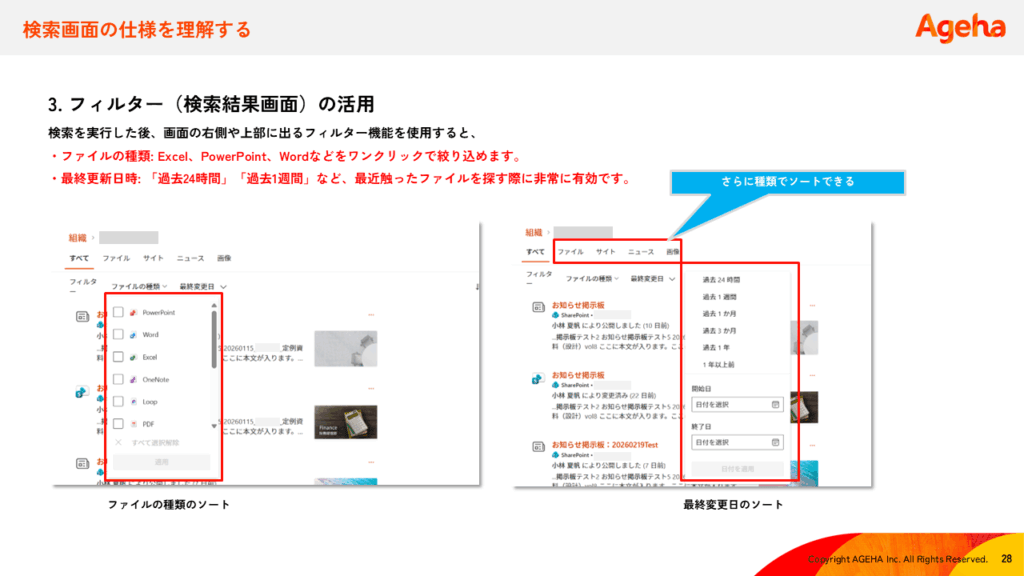Click the X icon beside すべて選択解除
1024x576 pixels.
tap(118, 442)
